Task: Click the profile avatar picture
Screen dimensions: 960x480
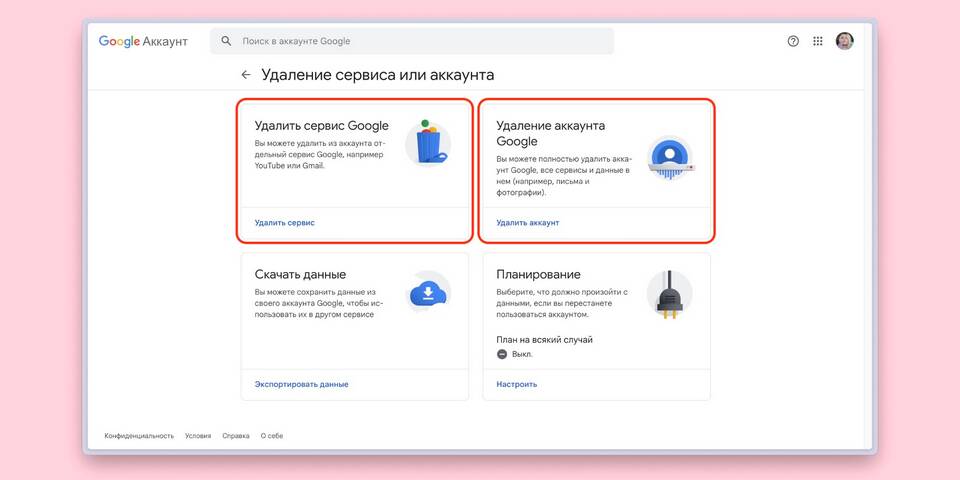Action: point(845,41)
